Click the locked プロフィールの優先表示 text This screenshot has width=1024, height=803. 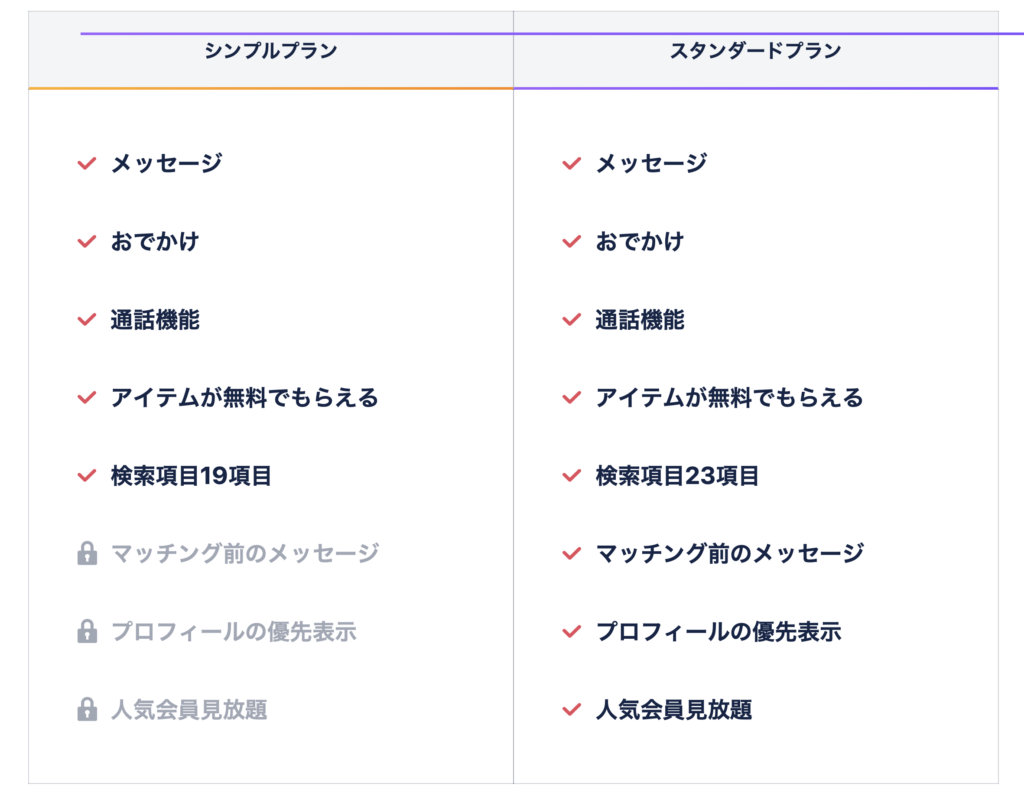(233, 632)
